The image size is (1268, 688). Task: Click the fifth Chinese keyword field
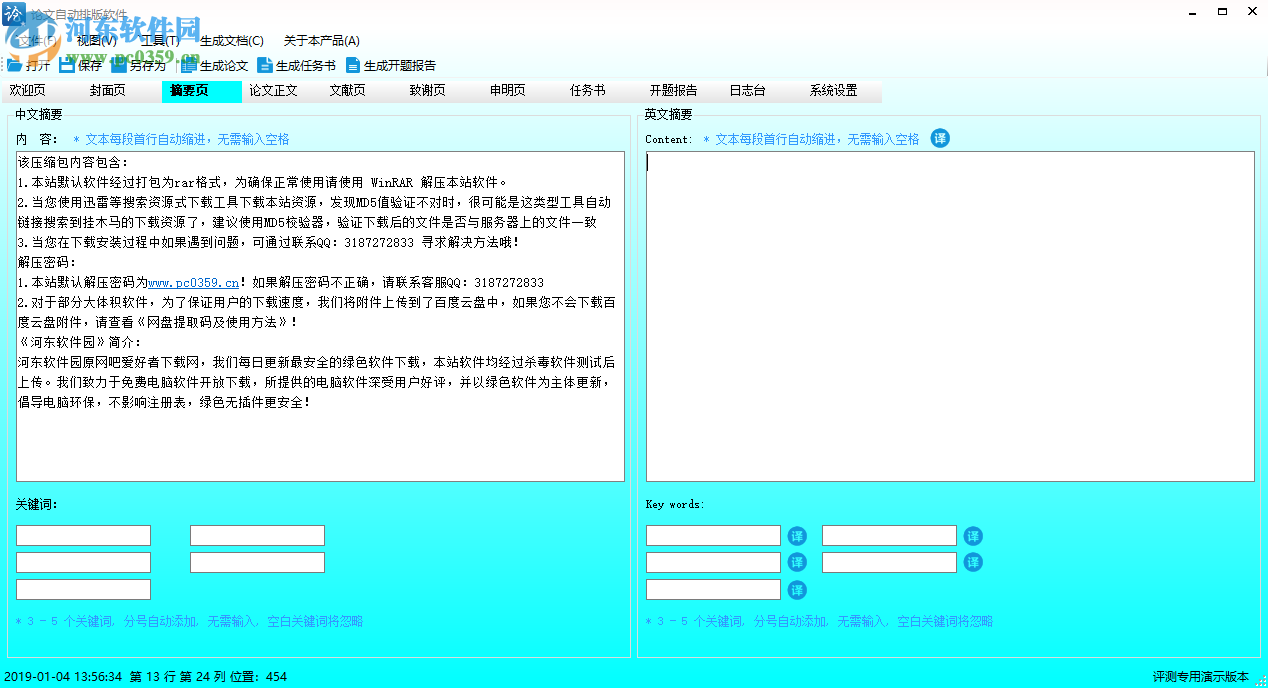coord(83,589)
